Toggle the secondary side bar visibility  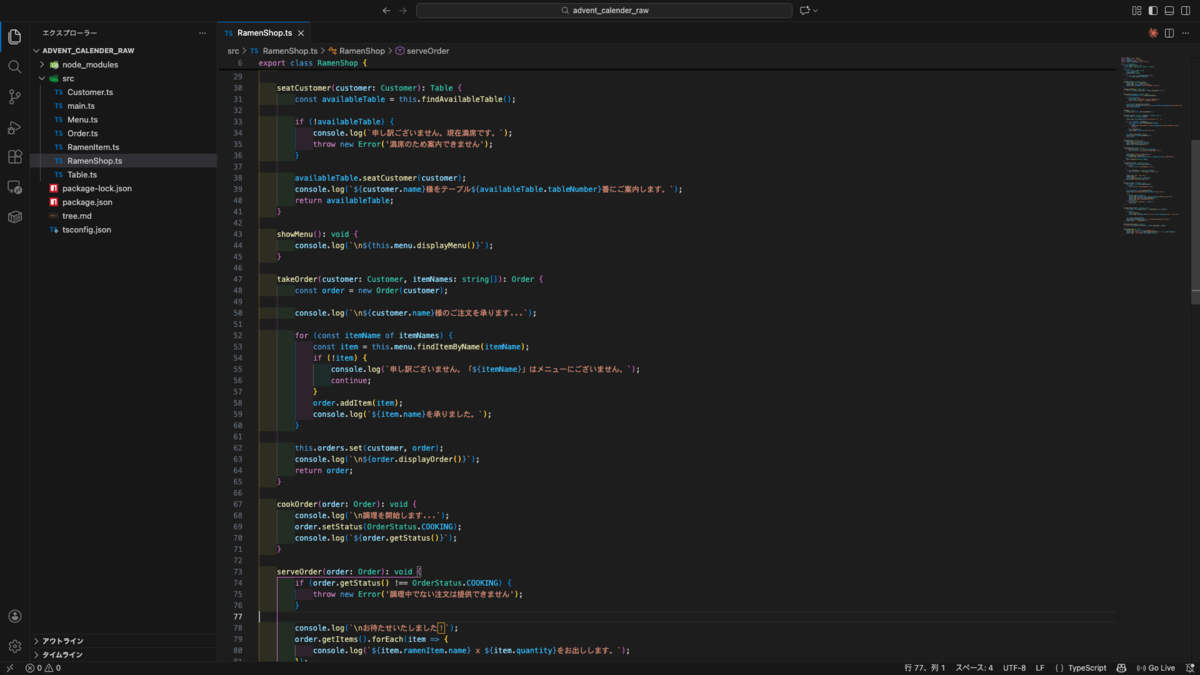tap(1185, 10)
